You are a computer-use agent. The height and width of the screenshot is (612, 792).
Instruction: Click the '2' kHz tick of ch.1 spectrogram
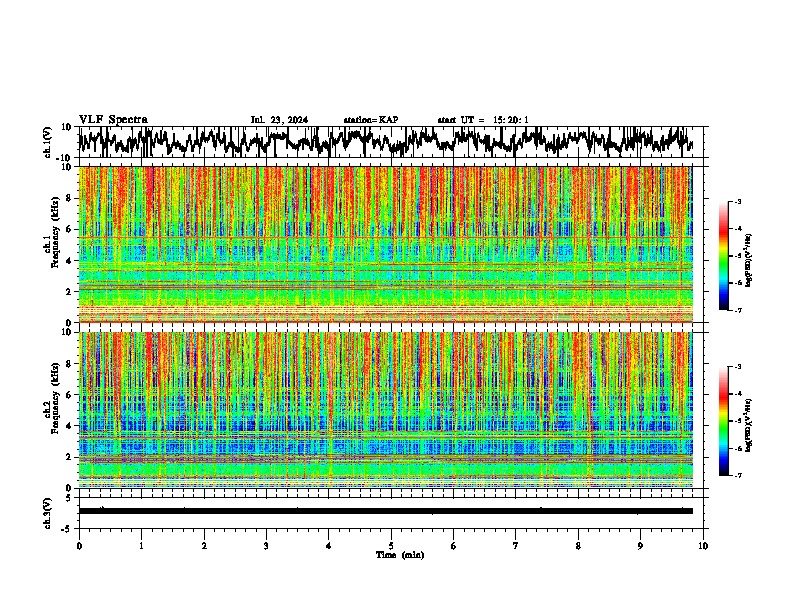pyautogui.click(x=69, y=292)
